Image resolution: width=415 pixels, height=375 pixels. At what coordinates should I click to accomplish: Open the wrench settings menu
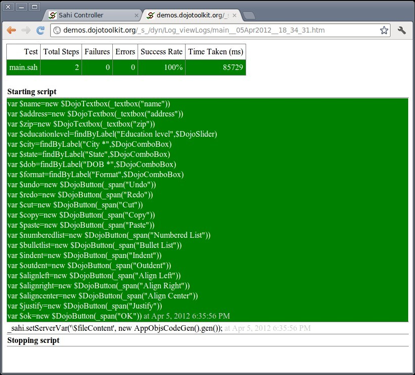point(402,30)
